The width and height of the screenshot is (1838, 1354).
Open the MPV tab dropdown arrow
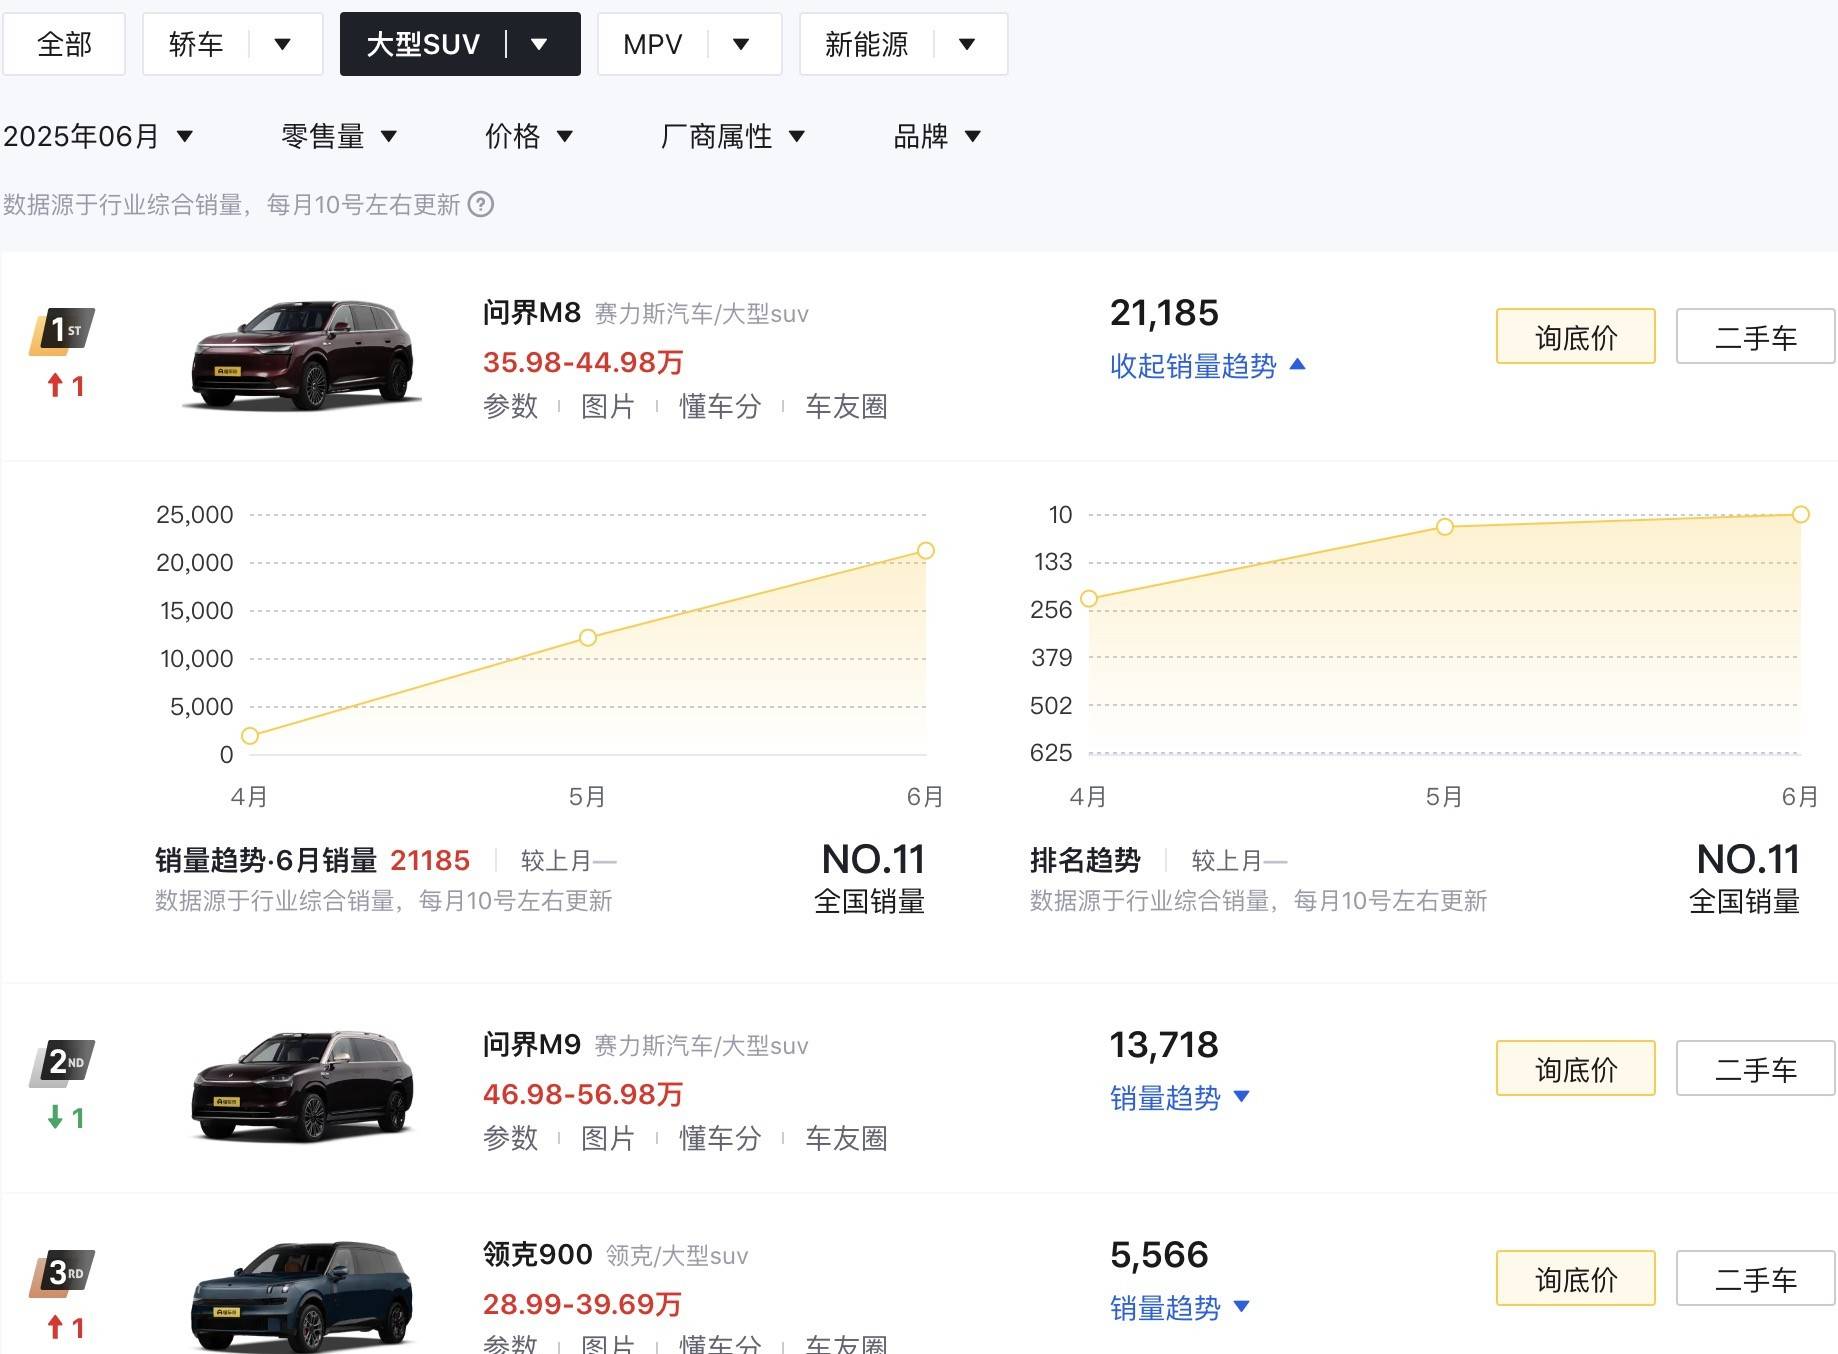(x=741, y=44)
